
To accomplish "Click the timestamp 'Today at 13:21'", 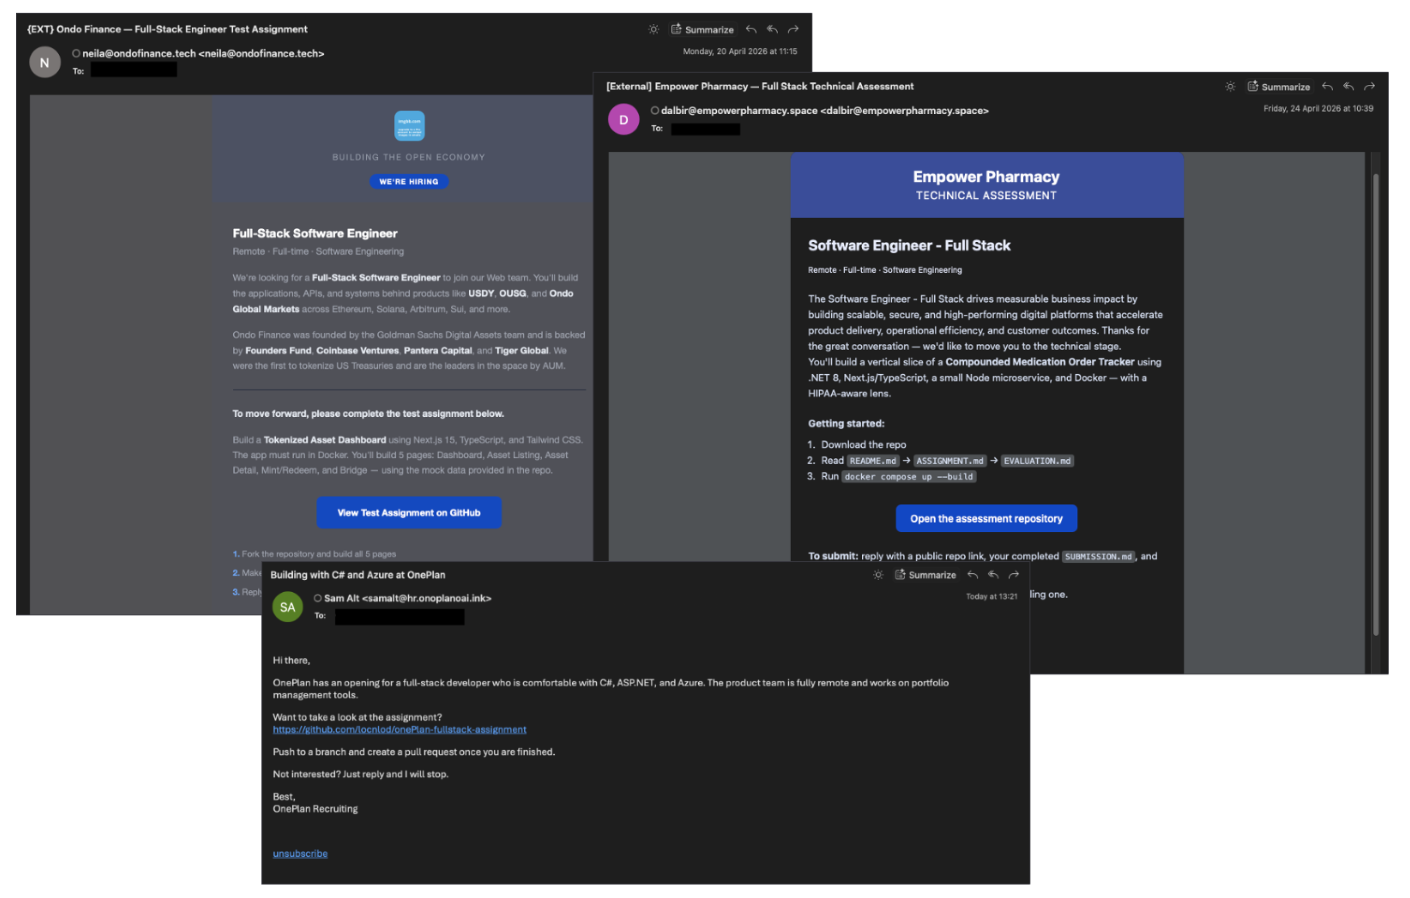I will 991,596.
